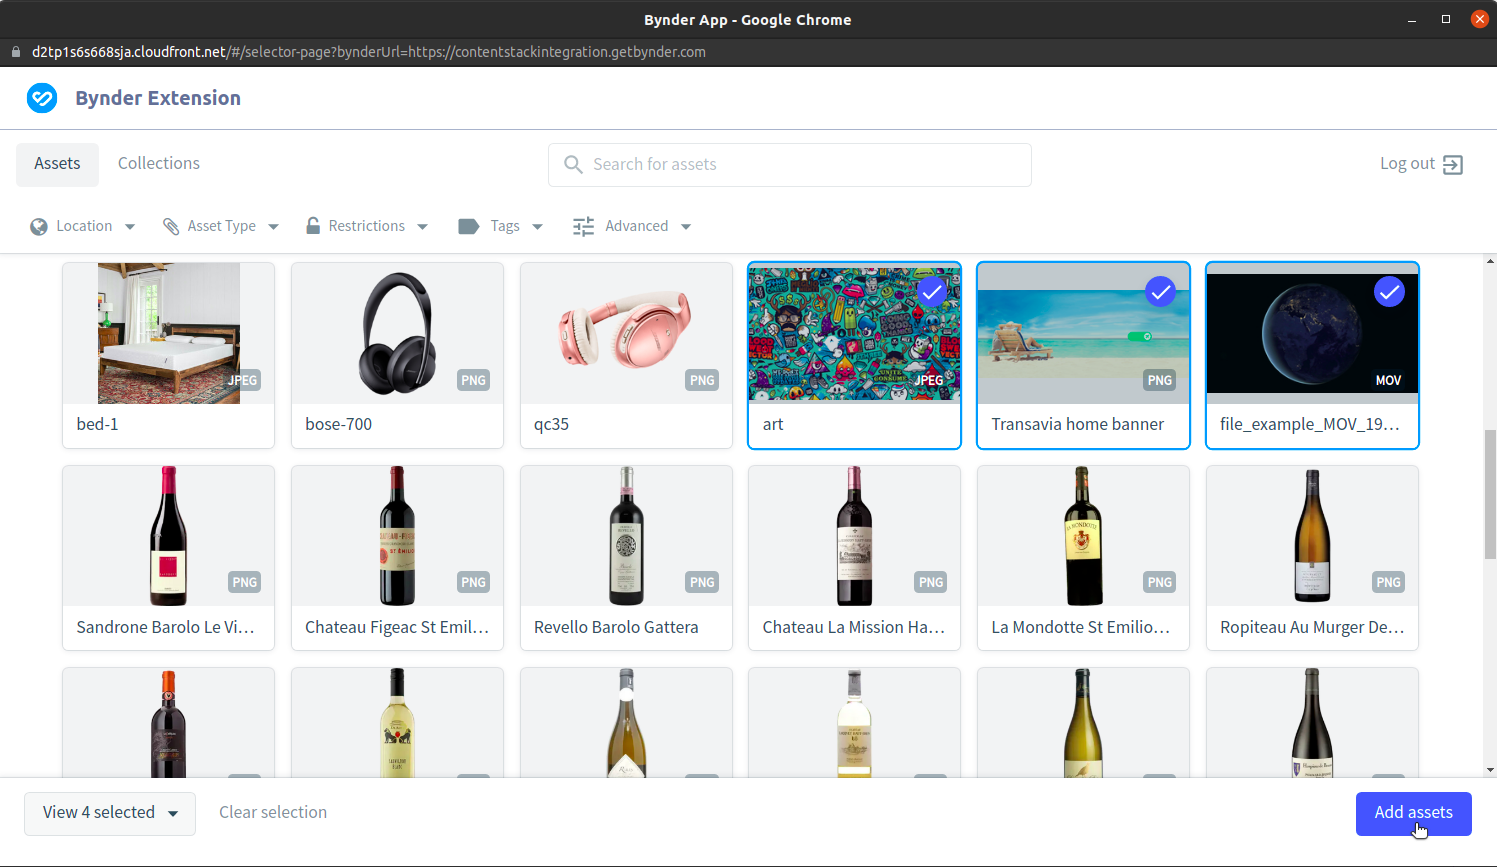Click the PNG badge on qc35
The width and height of the screenshot is (1497, 867).
click(x=702, y=380)
